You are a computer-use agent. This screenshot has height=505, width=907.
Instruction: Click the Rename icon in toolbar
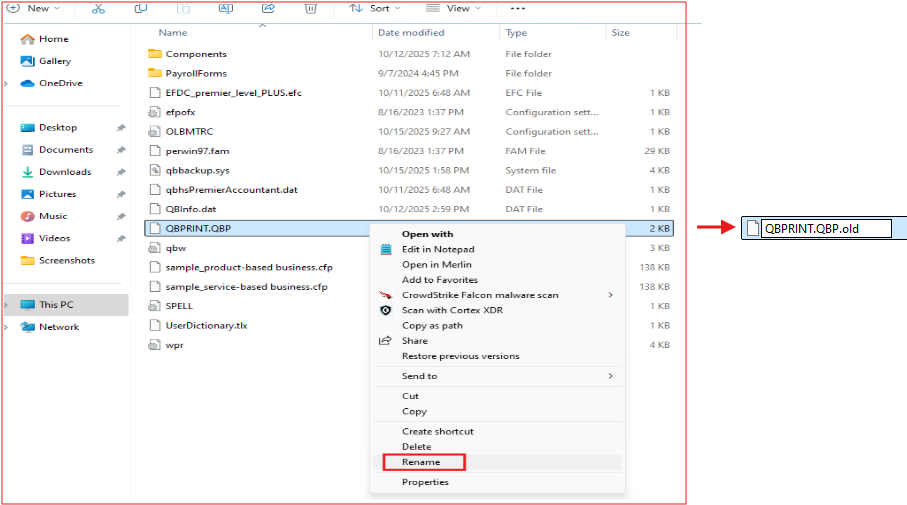point(226,9)
